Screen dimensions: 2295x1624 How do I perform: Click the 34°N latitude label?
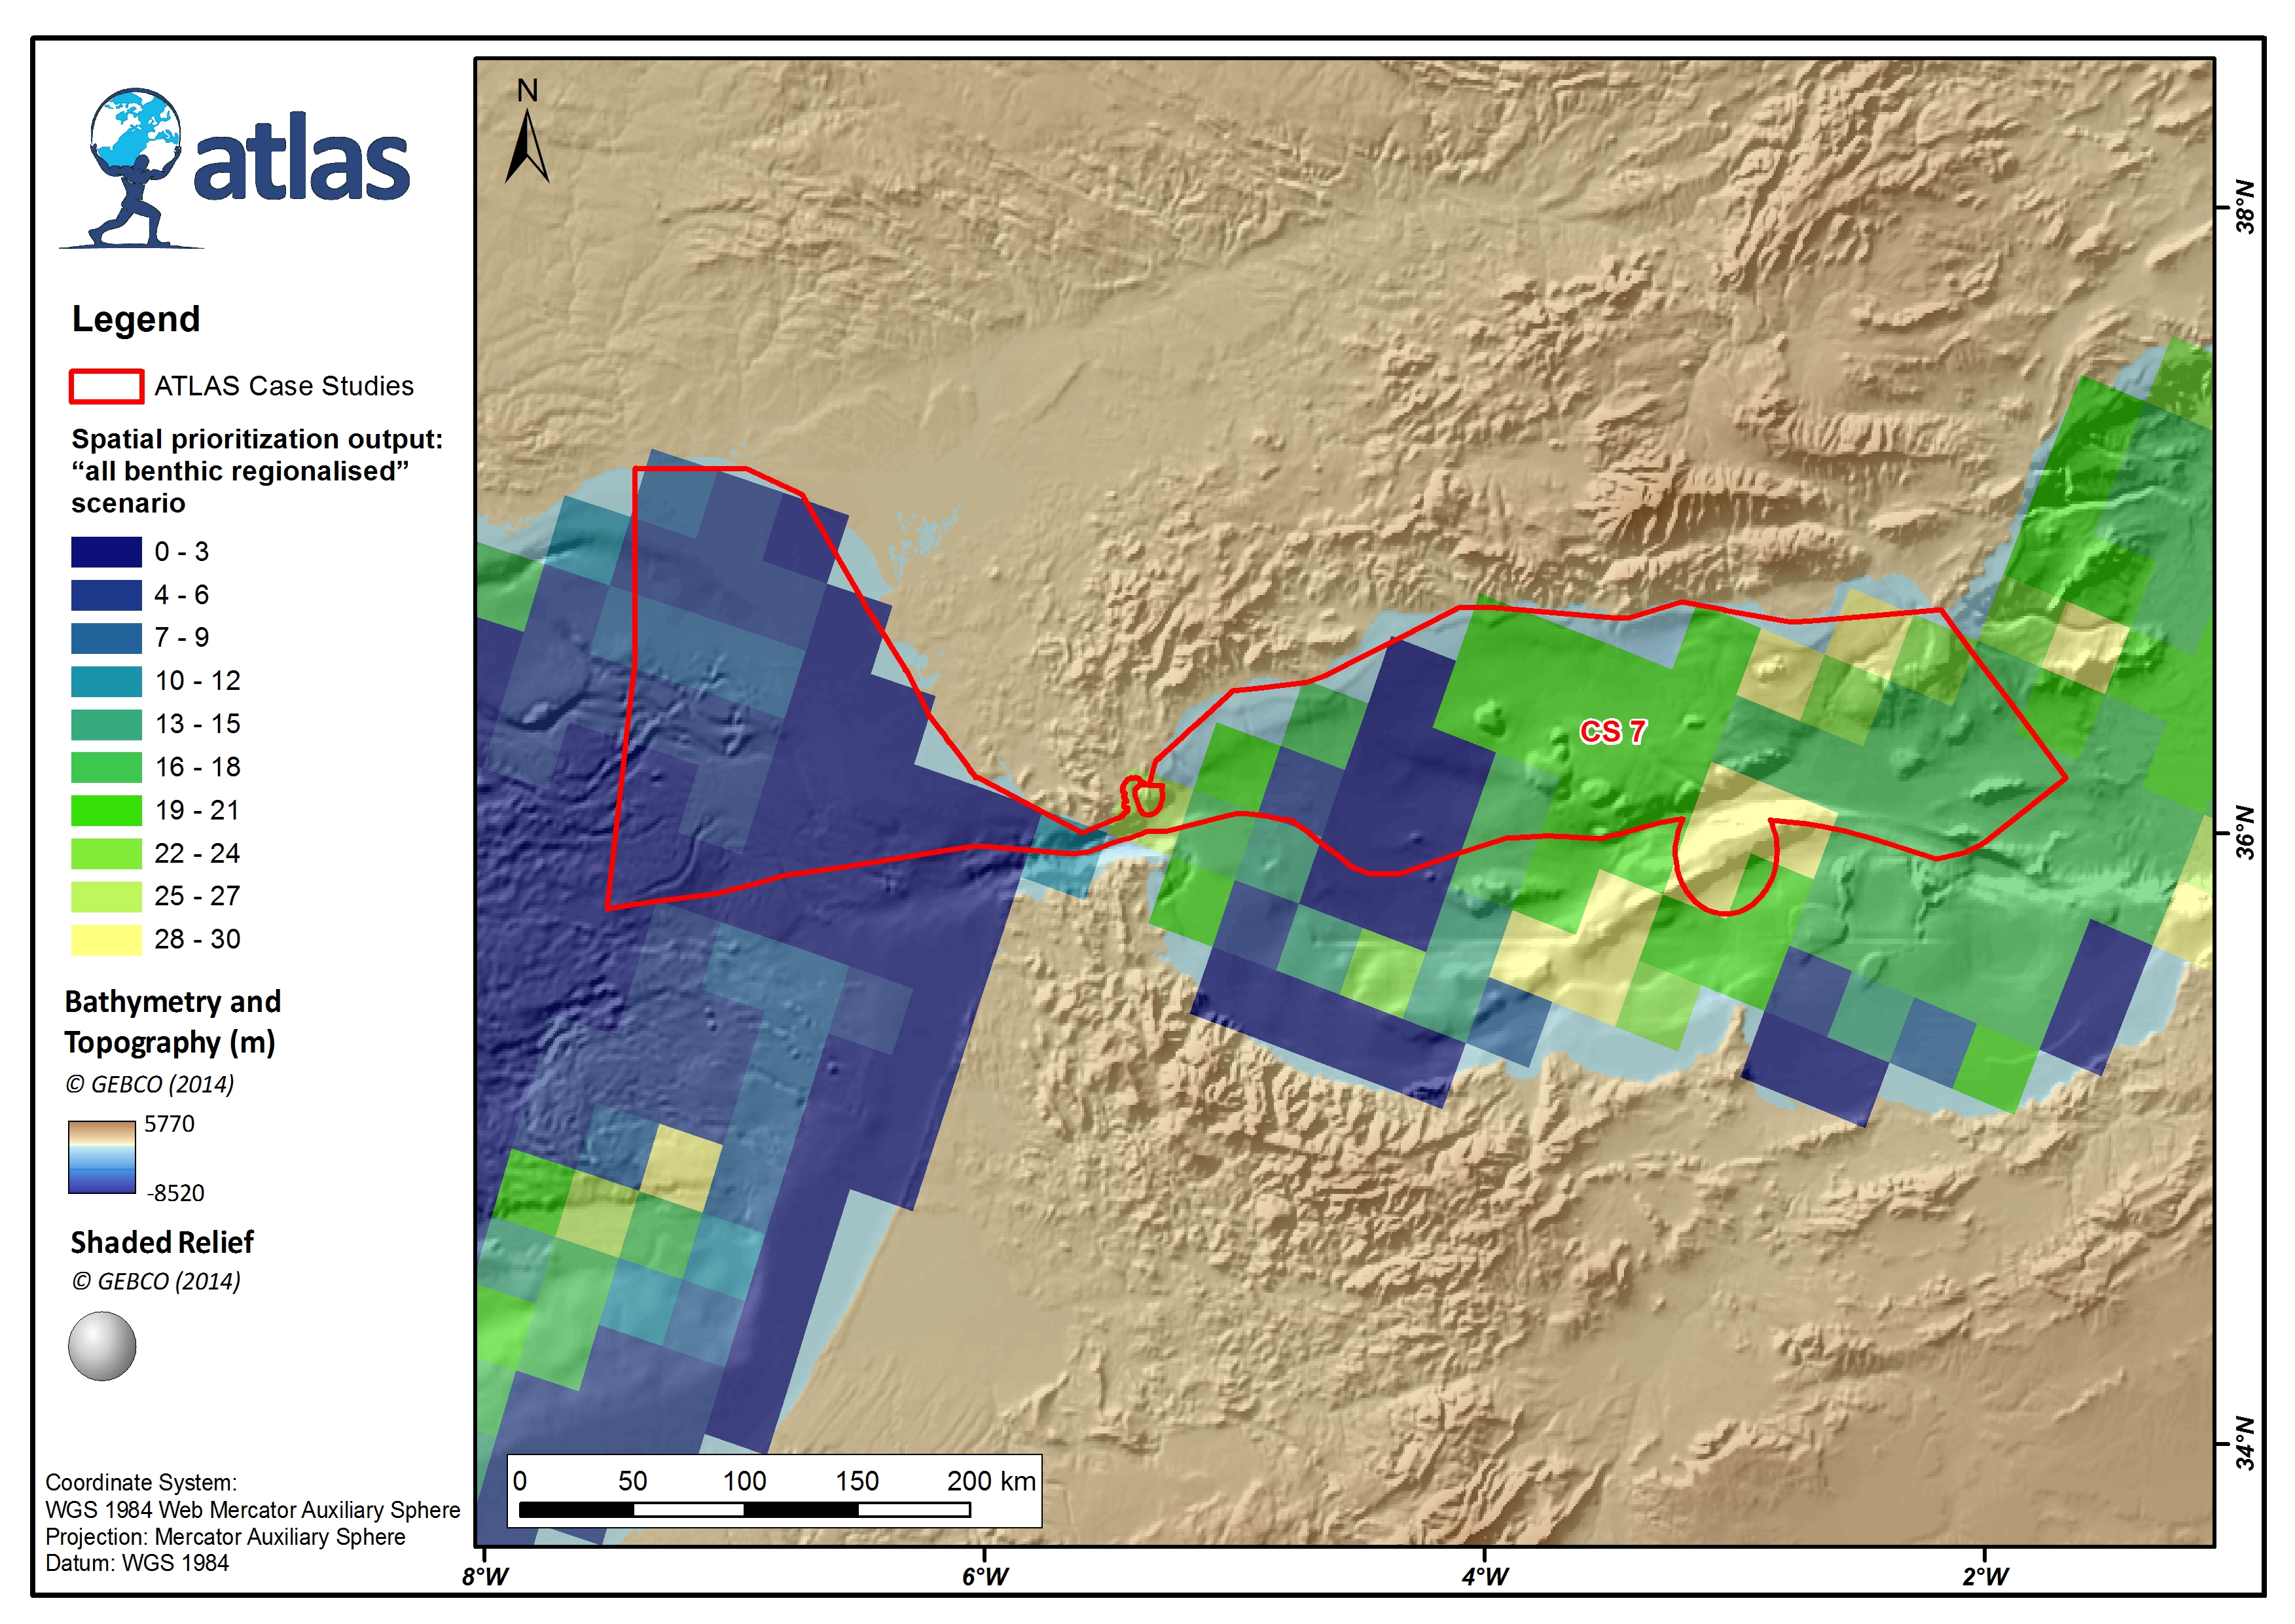[2246, 1444]
